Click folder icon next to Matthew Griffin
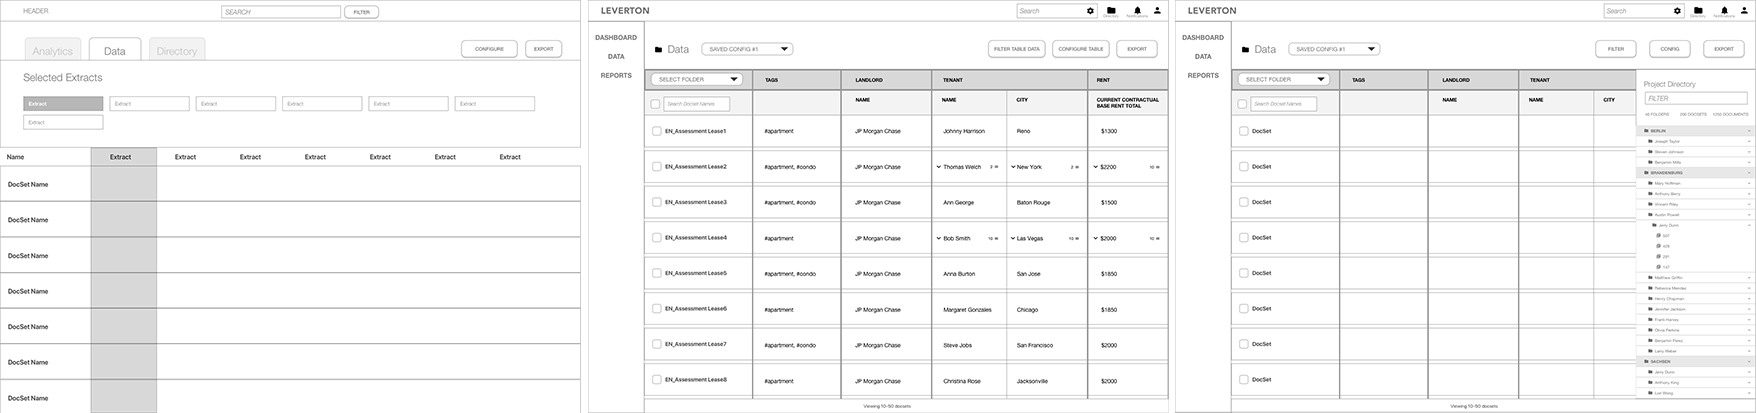Image resolution: width=1756 pixels, height=413 pixels. pyautogui.click(x=1651, y=278)
